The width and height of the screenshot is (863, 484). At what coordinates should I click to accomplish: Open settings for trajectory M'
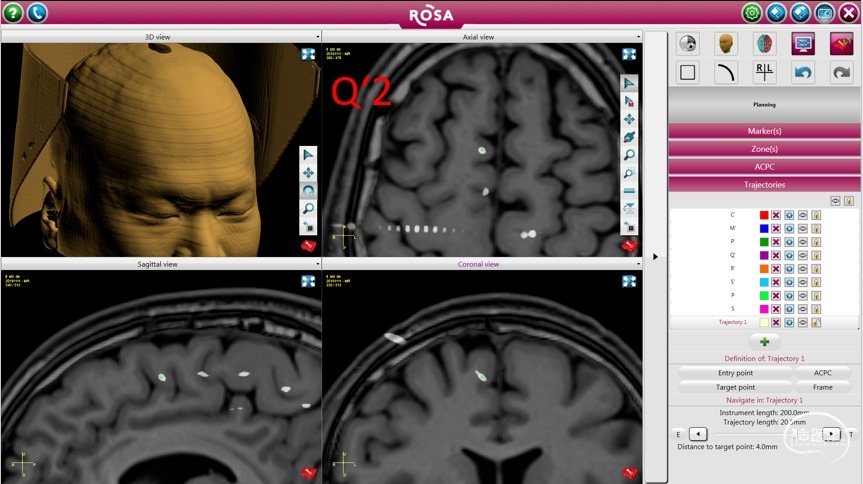789,229
